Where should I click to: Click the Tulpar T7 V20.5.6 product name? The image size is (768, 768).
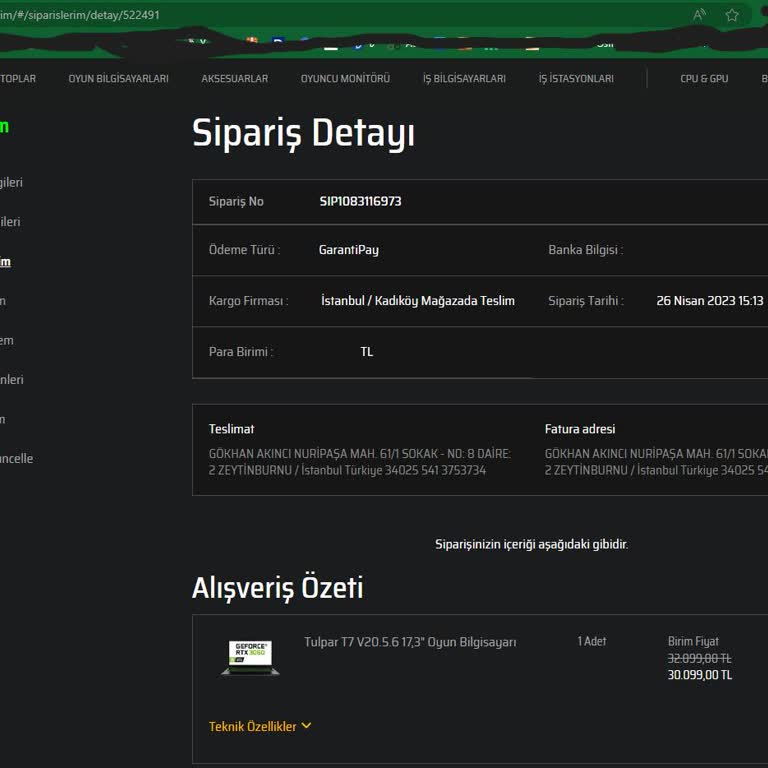coord(410,642)
